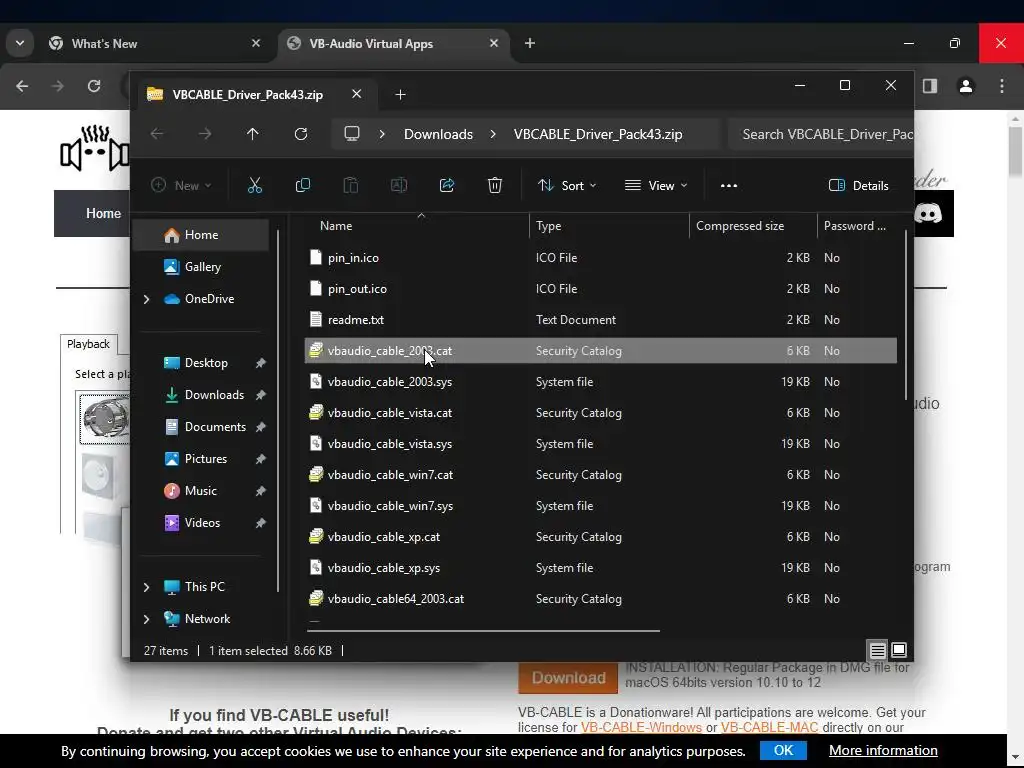Screen dimensions: 1024x768
Task: Select vbaudio_cable_win7.sys file
Action: (601, 506)
